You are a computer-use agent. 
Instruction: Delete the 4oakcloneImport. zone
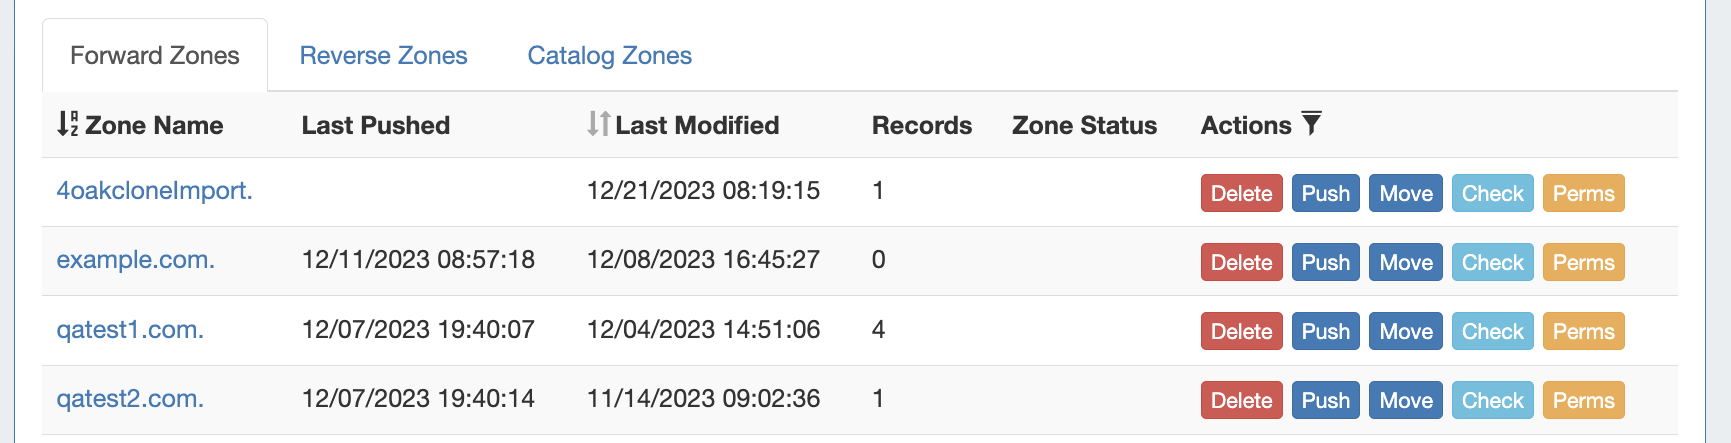pyautogui.click(x=1241, y=193)
